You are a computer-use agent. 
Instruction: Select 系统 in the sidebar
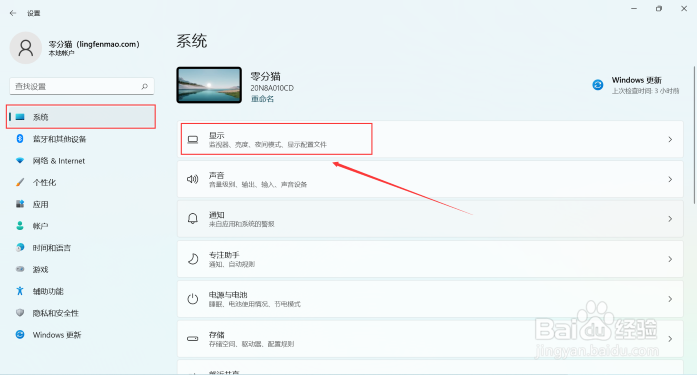tap(81, 117)
